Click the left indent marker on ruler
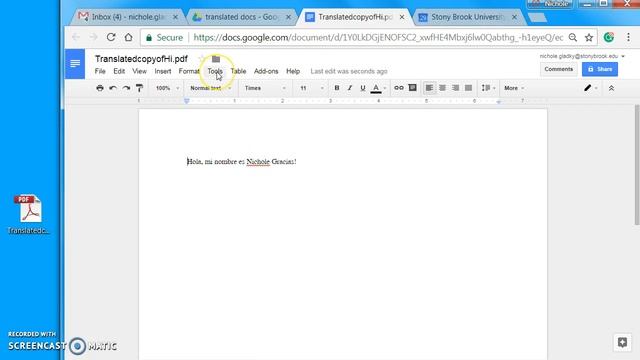 coord(187,101)
